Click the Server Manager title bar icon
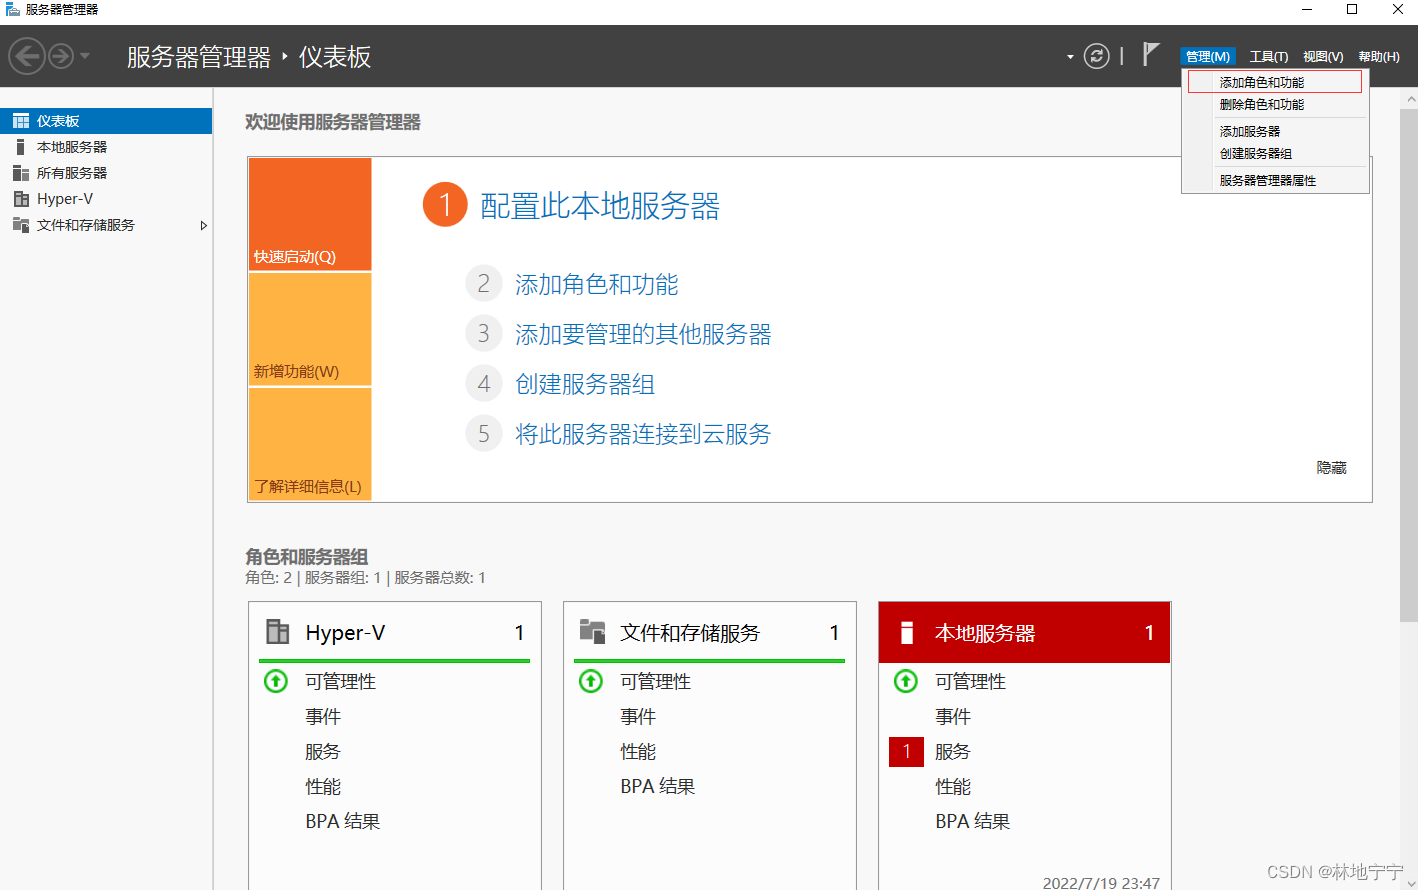Image resolution: width=1418 pixels, height=890 pixels. click(x=12, y=9)
